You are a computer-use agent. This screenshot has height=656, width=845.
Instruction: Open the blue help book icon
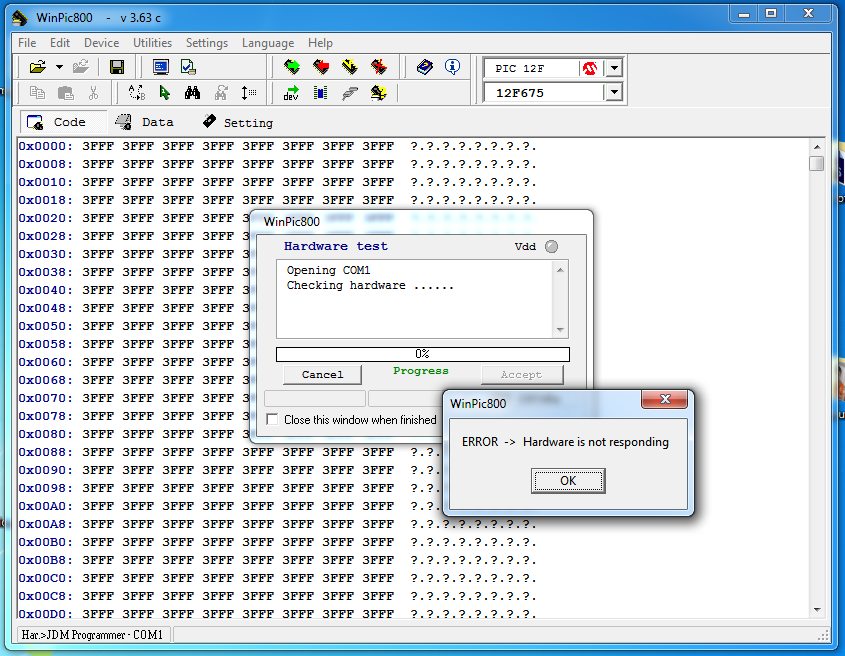[x=425, y=67]
